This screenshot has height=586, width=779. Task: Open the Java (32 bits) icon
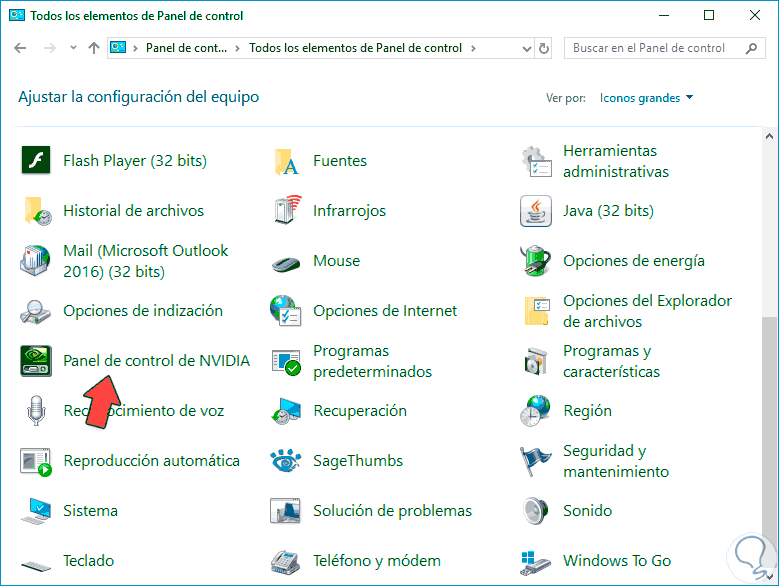536,211
